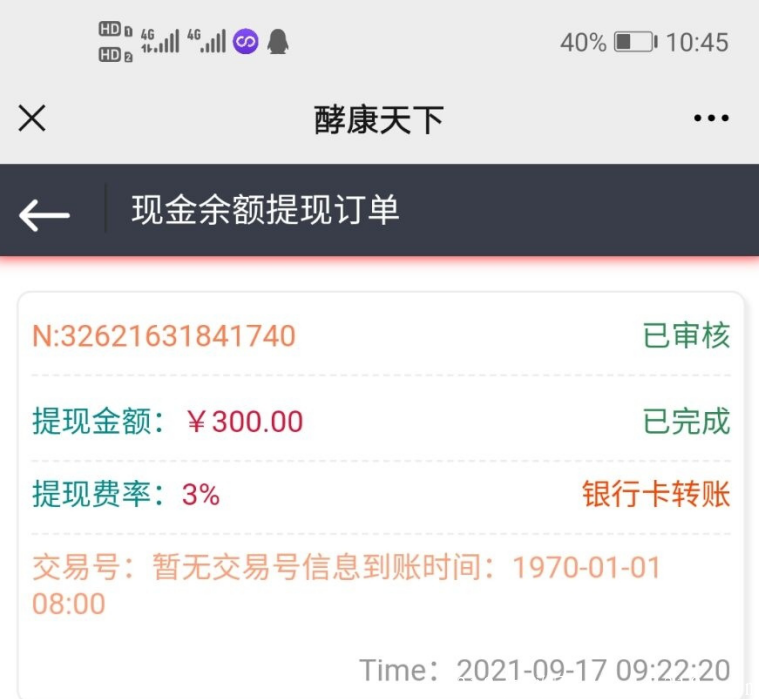The height and width of the screenshot is (699, 759).
Task: Tap the 现金余额提现订单 header title
Action: click(265, 211)
